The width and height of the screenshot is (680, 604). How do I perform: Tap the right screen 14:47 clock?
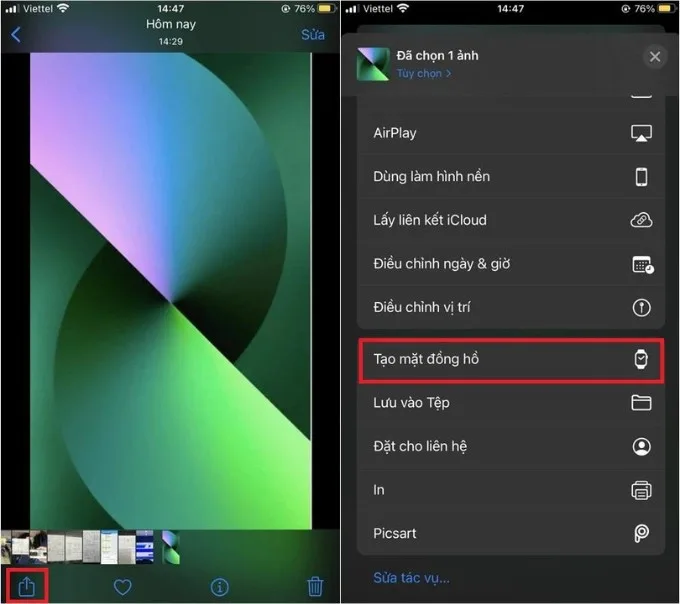tap(510, 9)
